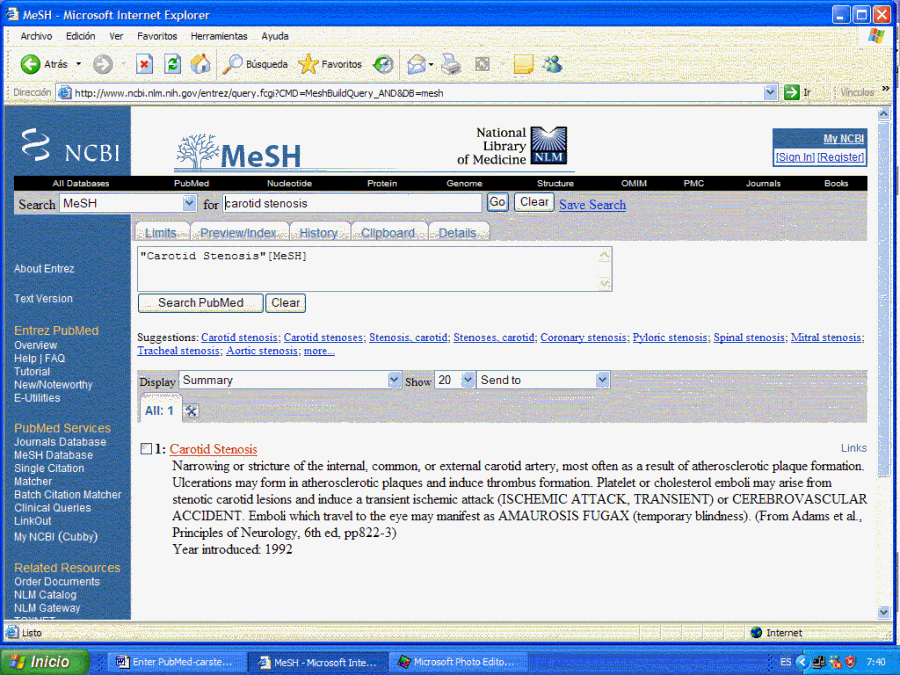Click the Mail toolbar icon

point(416,64)
